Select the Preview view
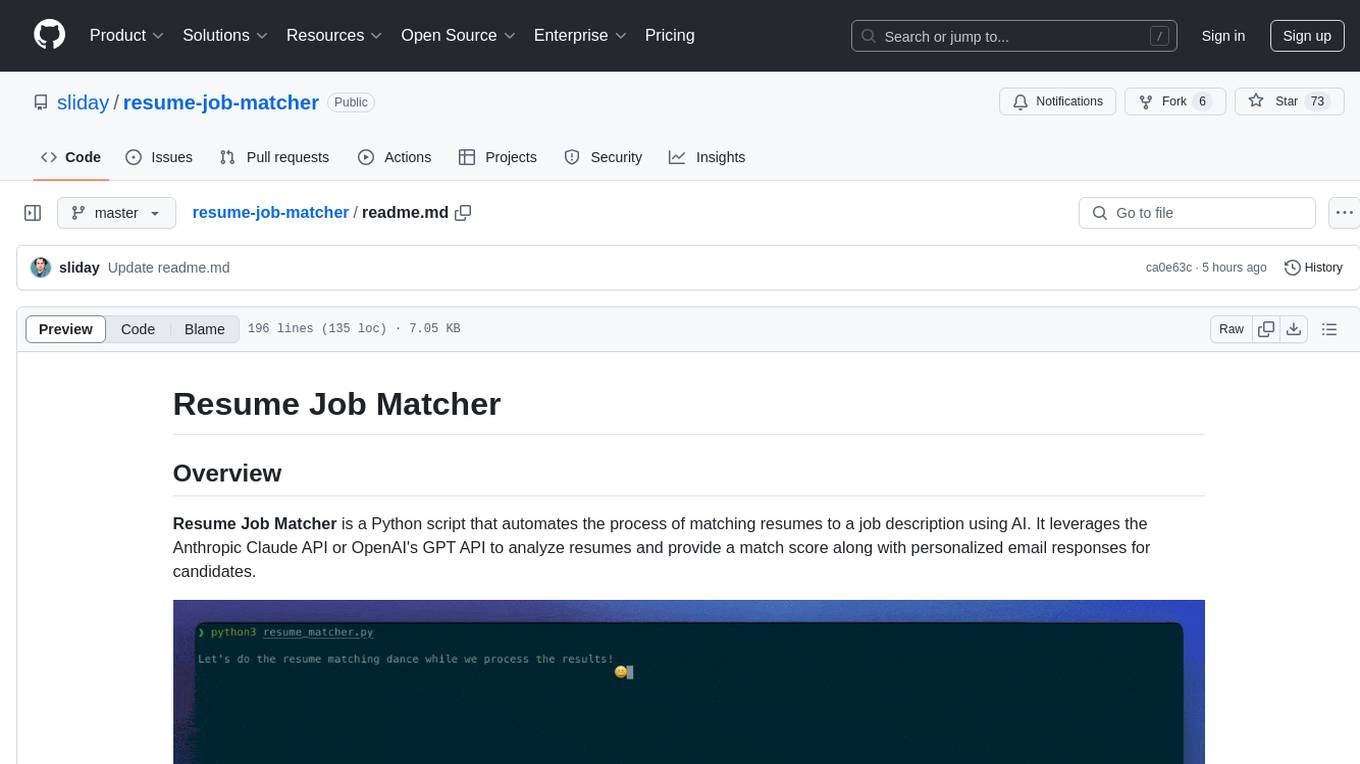The image size is (1360, 764). click(x=66, y=329)
